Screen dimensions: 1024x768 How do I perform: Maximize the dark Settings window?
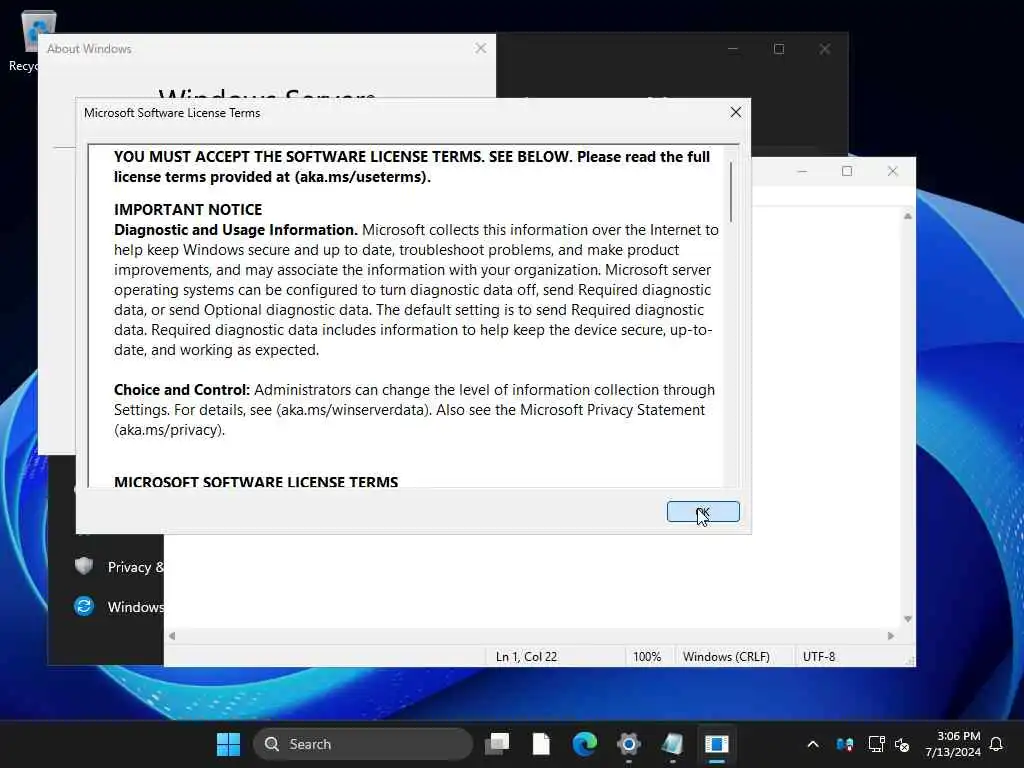point(778,49)
